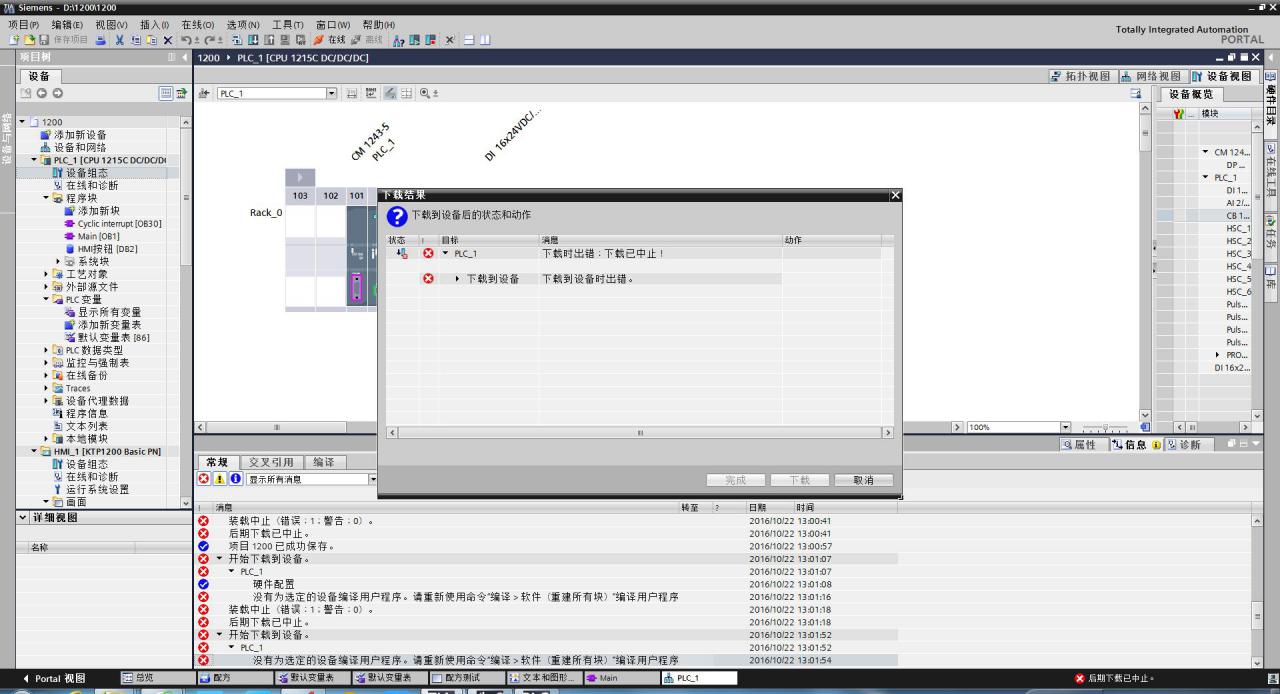The width and height of the screenshot is (1280, 694).
Task: Click the copy toolbar icon
Action: coord(136,39)
